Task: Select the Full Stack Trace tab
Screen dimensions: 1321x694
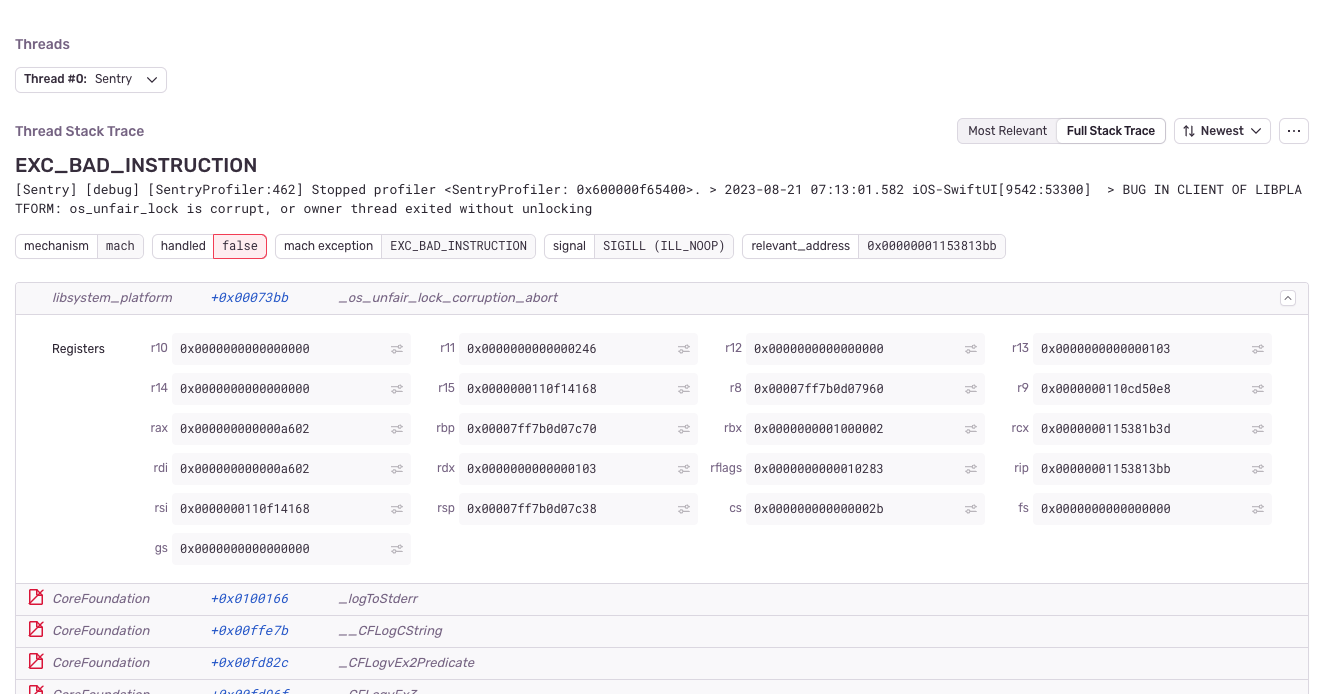Action: tap(1110, 130)
